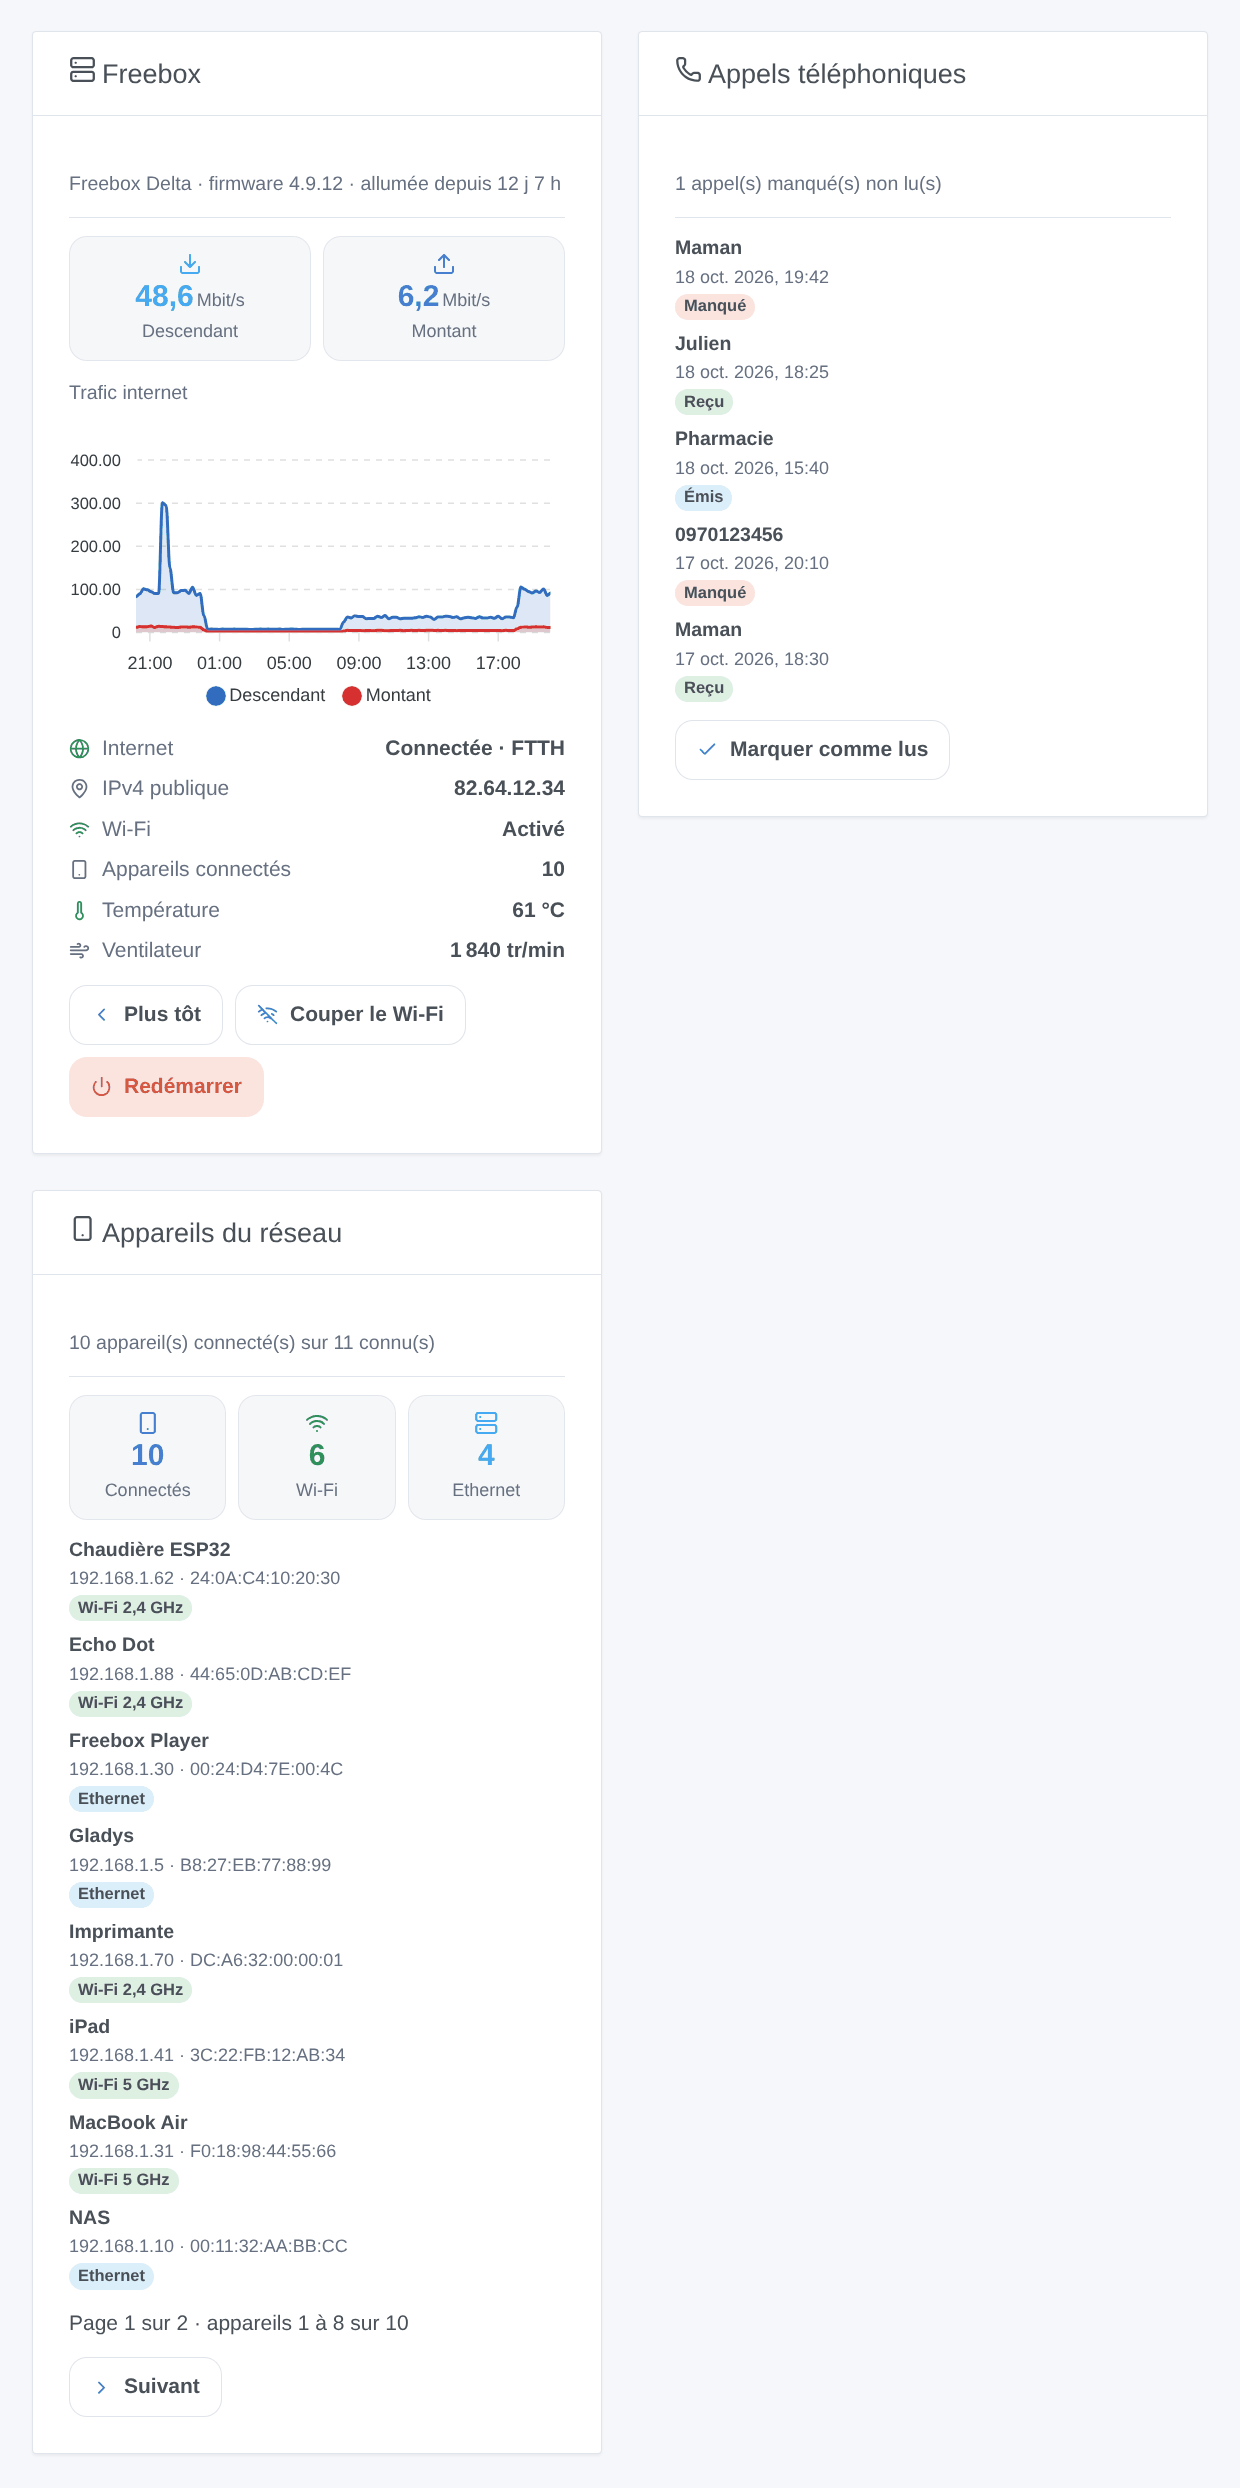Go to next devices page with Suivant

[145, 2387]
